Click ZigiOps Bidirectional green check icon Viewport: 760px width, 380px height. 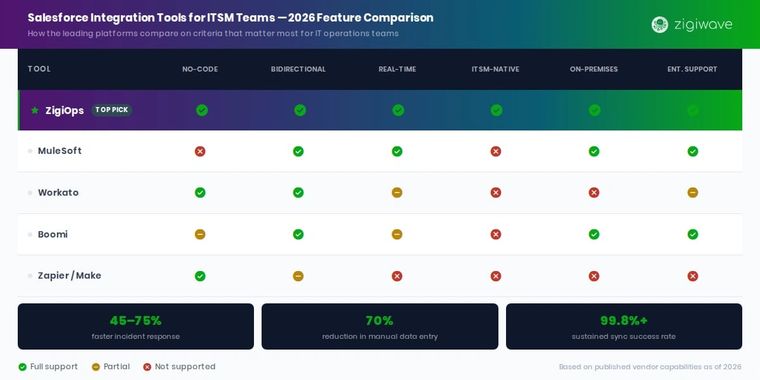click(300, 111)
